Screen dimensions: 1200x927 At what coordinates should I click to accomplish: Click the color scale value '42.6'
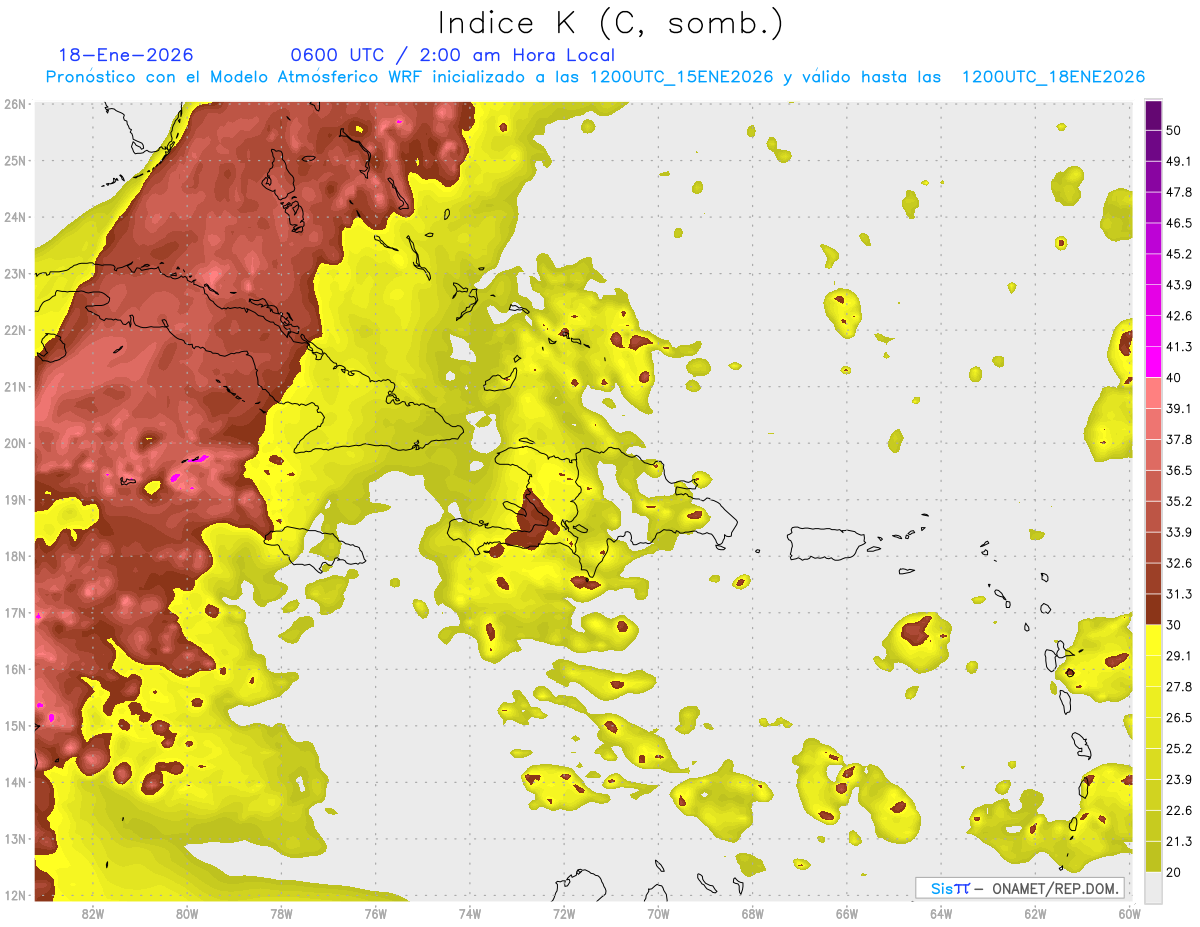1178,316
